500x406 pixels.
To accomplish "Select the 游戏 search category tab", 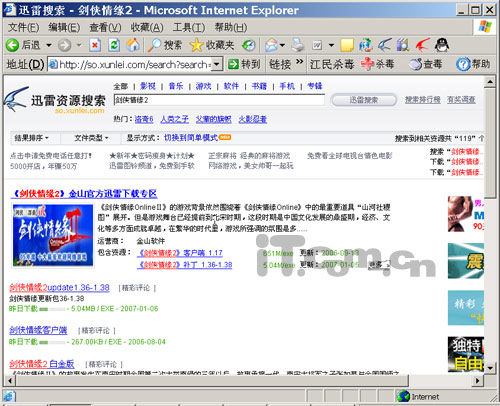I will [x=203, y=86].
